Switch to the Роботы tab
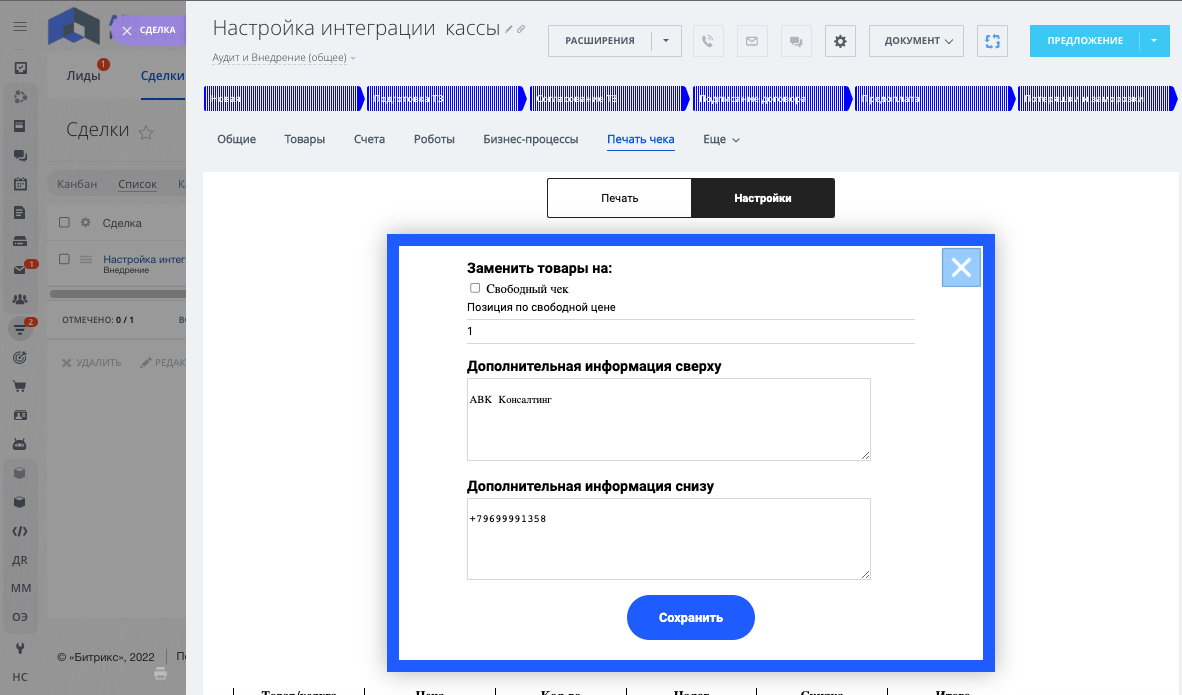Screen dimensions: 1182x695 [434, 139]
